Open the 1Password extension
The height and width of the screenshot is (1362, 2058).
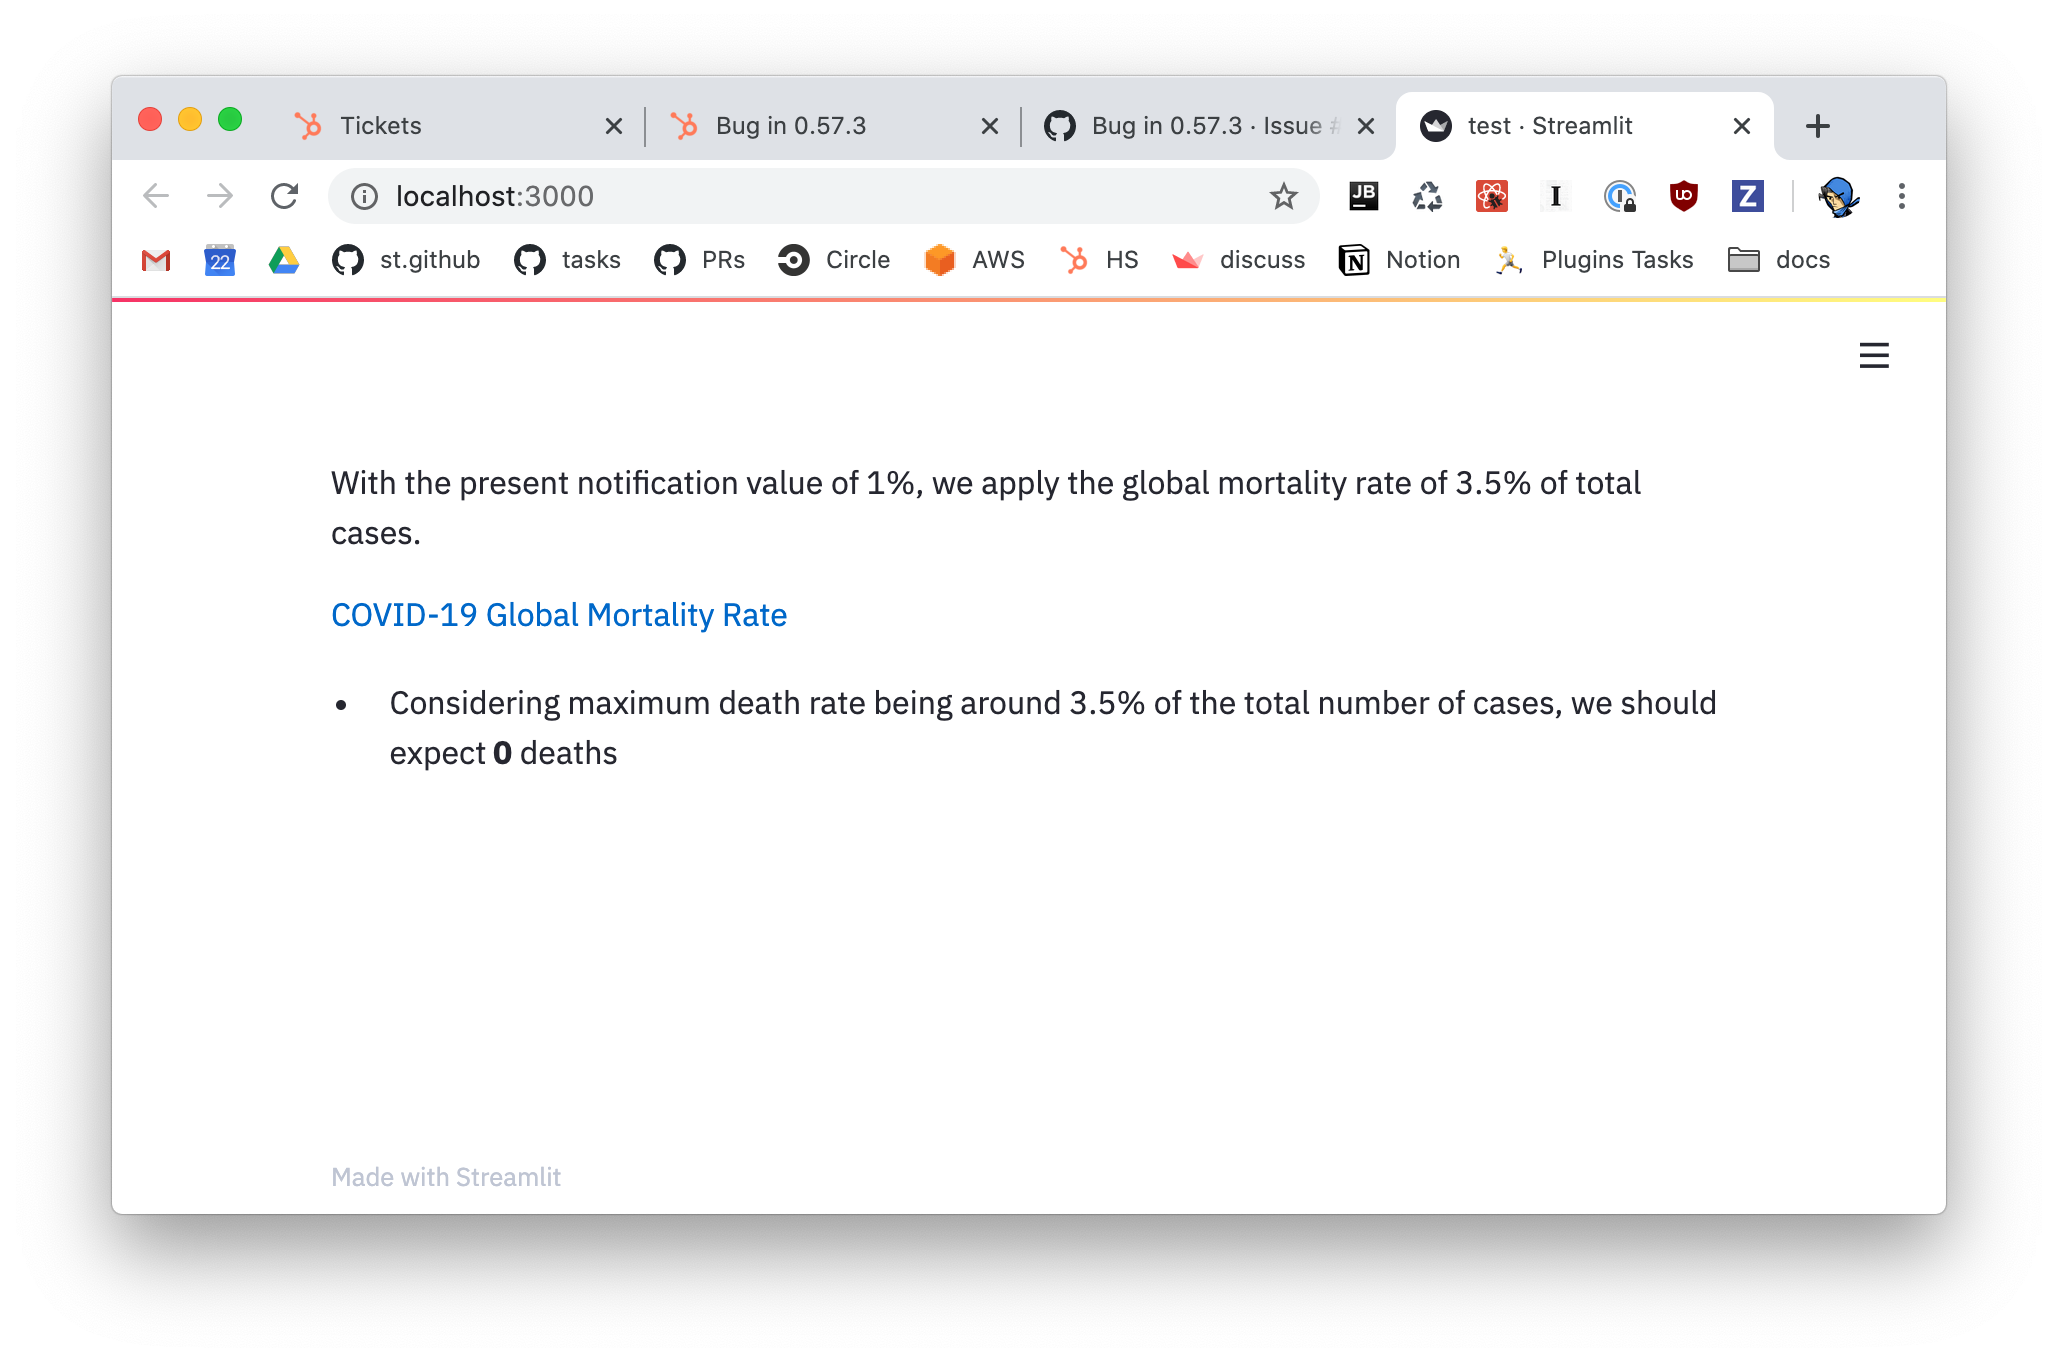click(x=1620, y=196)
